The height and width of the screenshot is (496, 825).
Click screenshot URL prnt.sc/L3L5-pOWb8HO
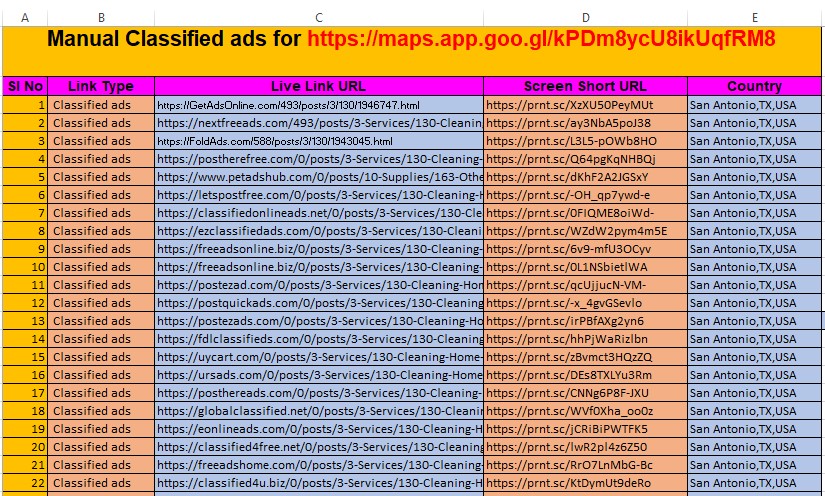tap(571, 141)
